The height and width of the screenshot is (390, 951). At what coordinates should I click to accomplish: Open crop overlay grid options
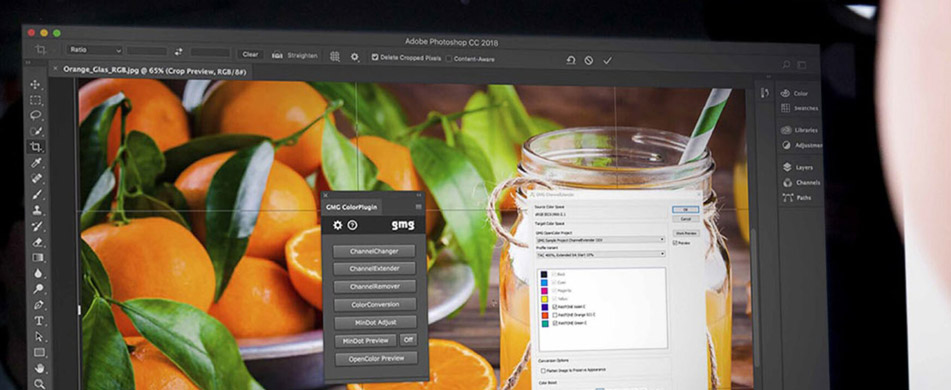(335, 56)
